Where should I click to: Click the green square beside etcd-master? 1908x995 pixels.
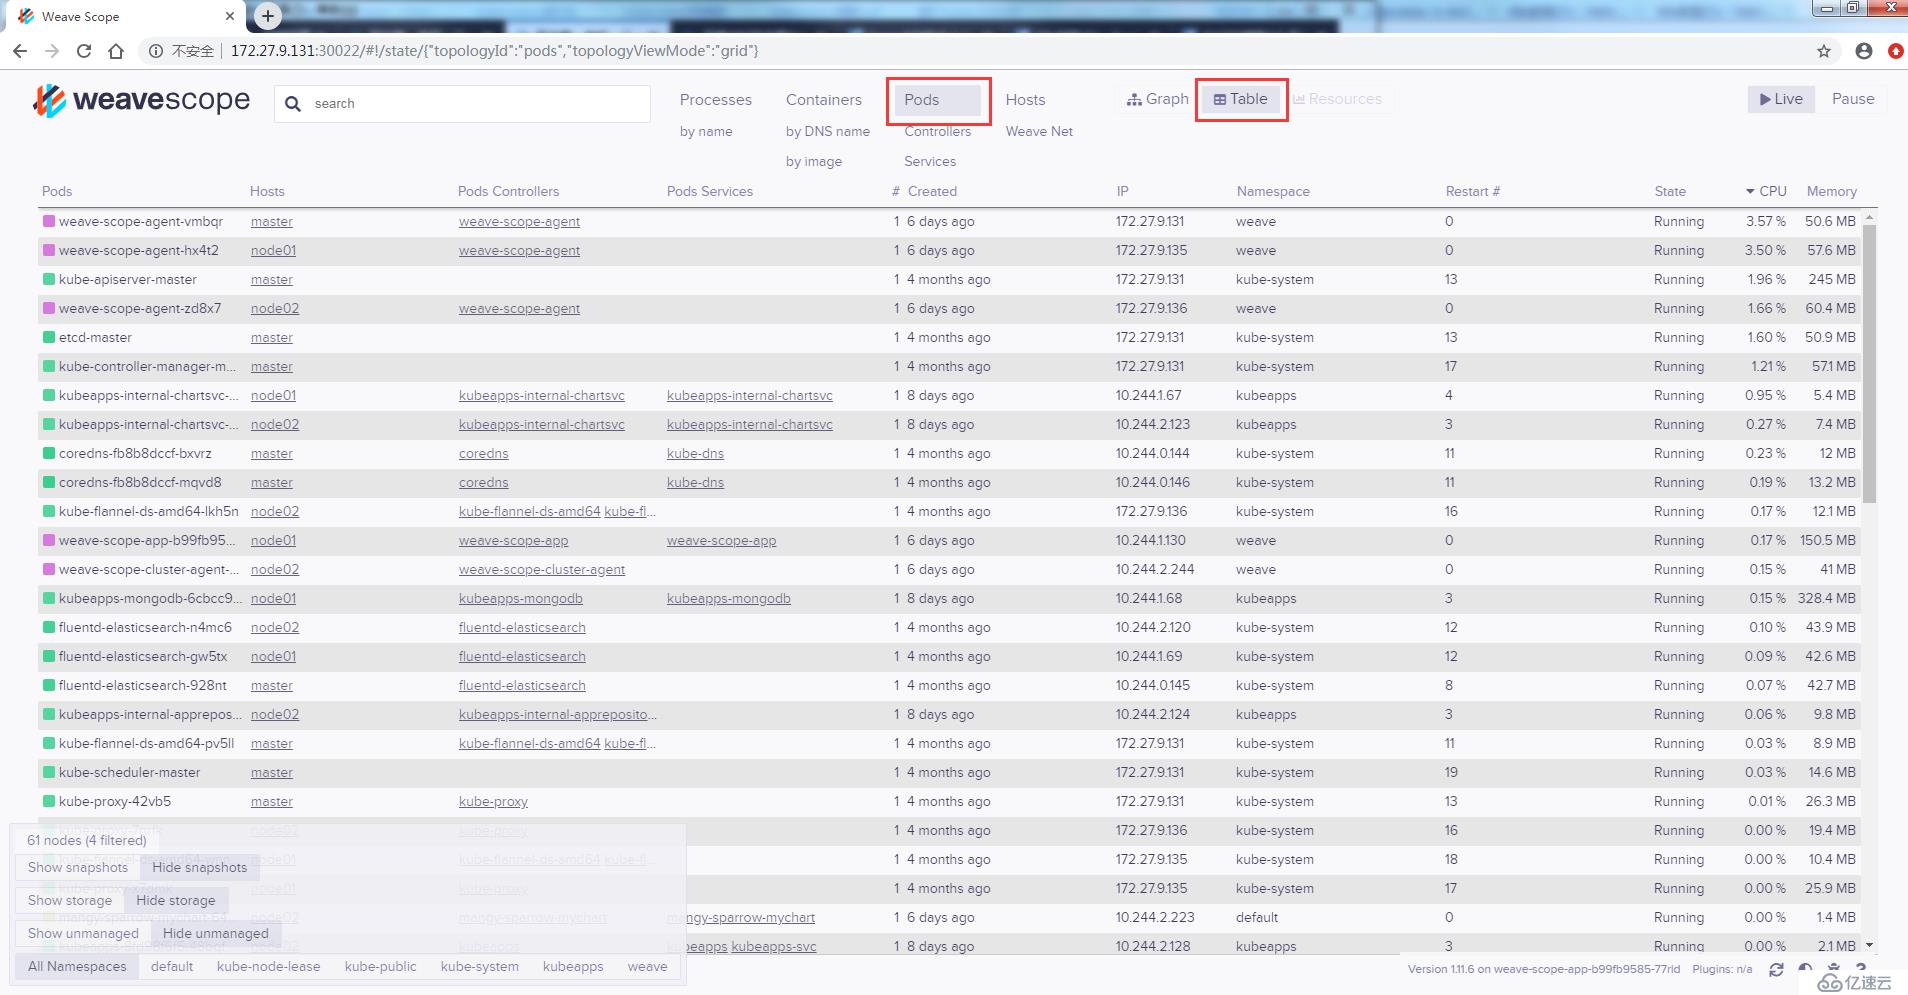click(x=49, y=337)
